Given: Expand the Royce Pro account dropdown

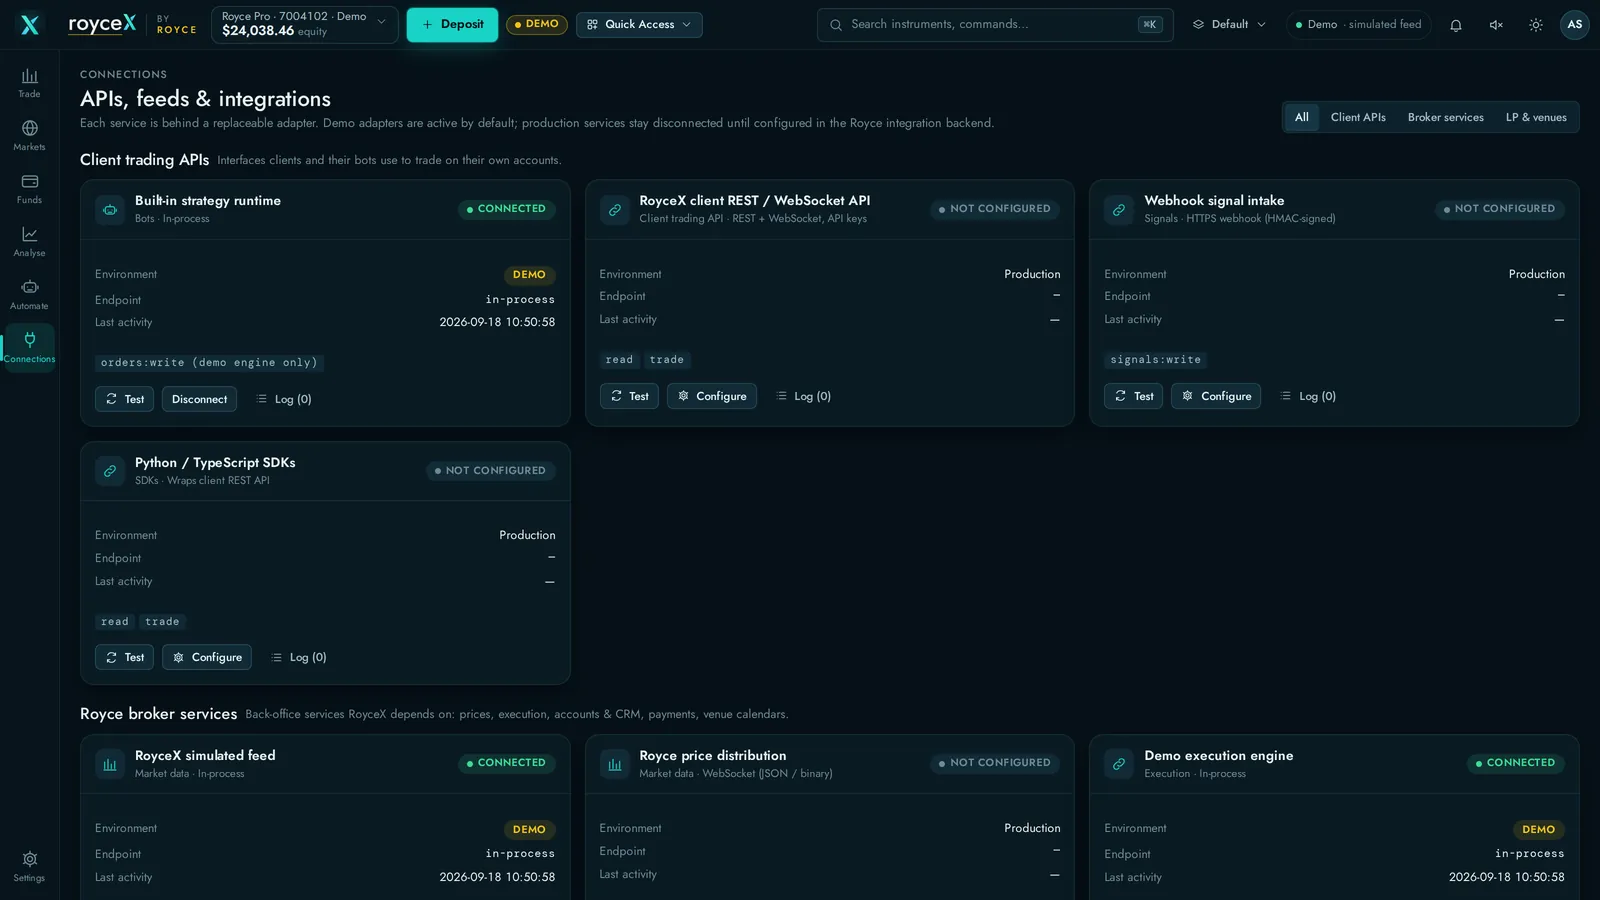Looking at the screenshot, I should point(304,25).
